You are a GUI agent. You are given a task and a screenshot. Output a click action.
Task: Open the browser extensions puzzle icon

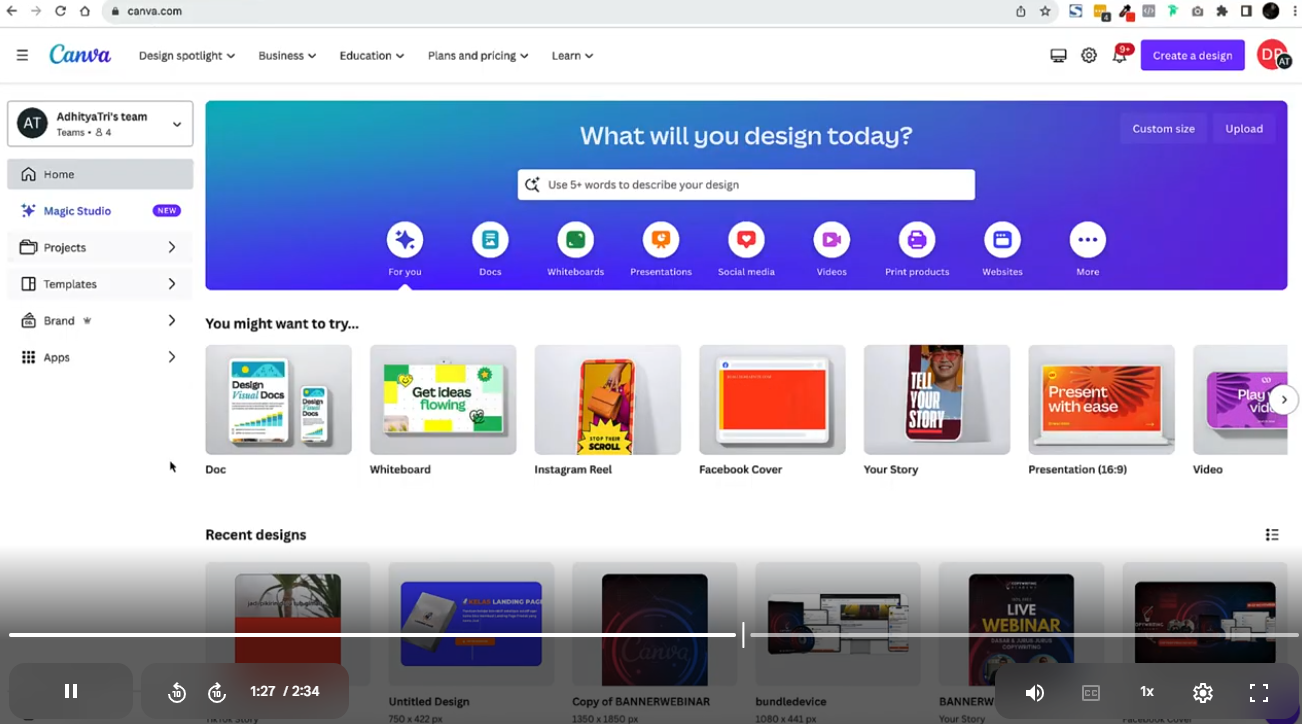[1222, 11]
